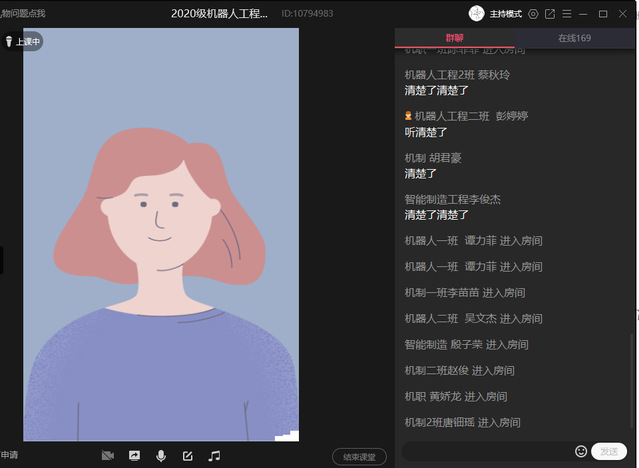Viewport: 639px width, 468px height.
Task: Click the presenter video thumbnail
Action: tap(161, 234)
